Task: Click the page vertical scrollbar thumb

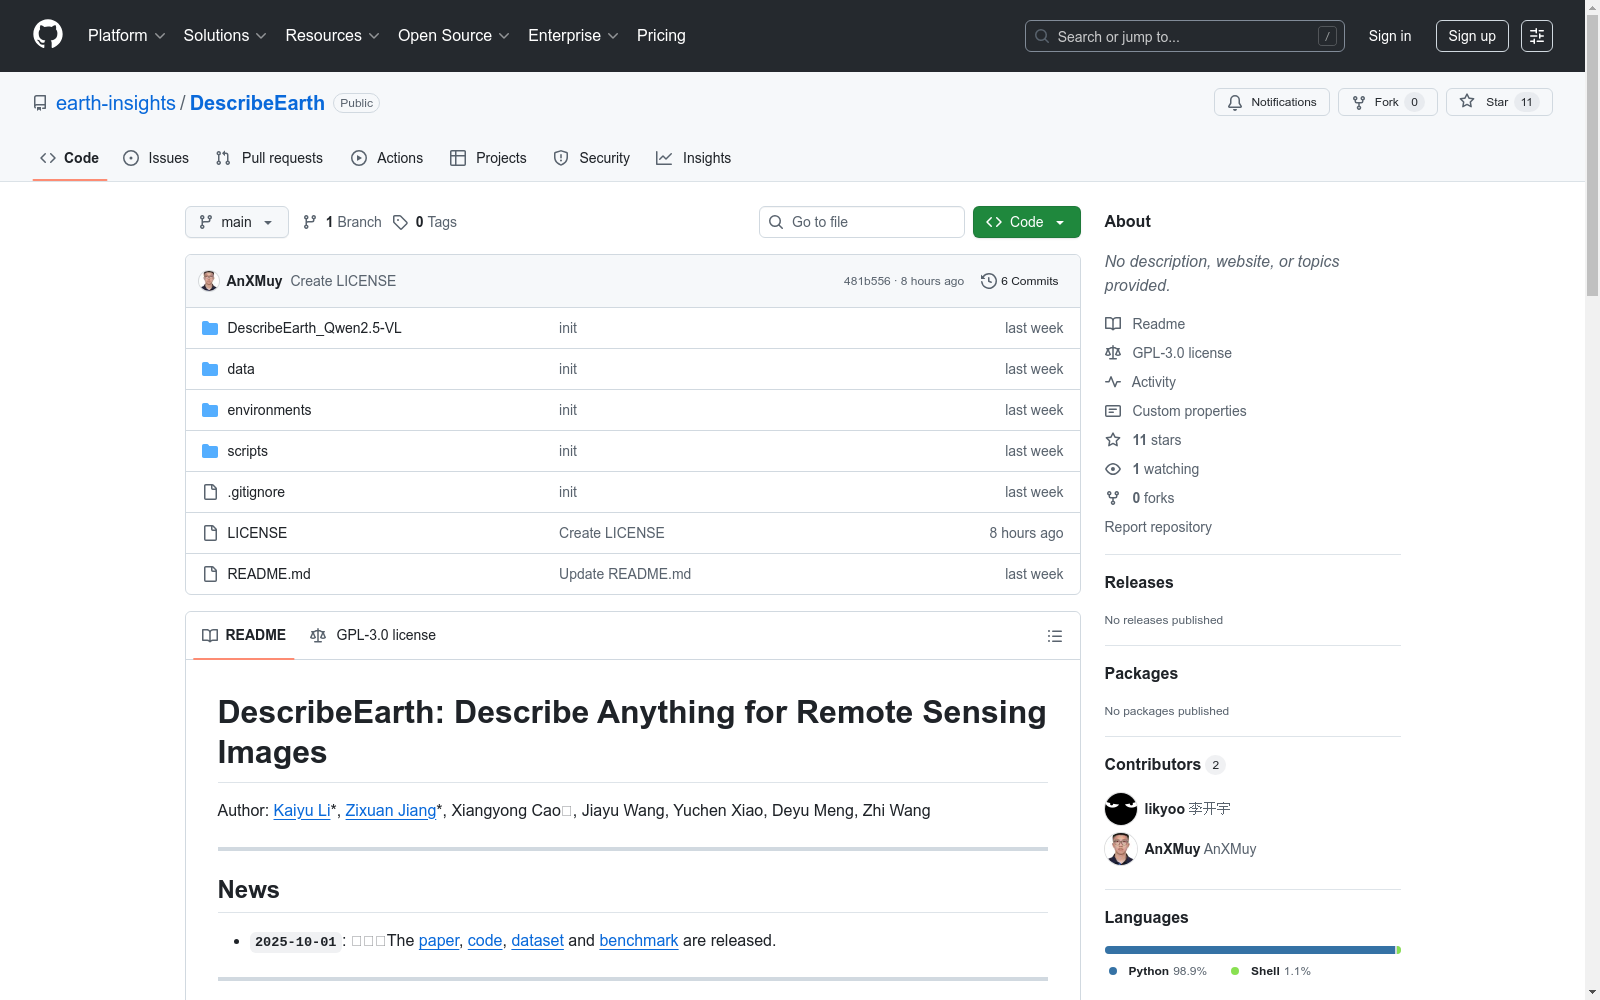Action: tap(1592, 155)
